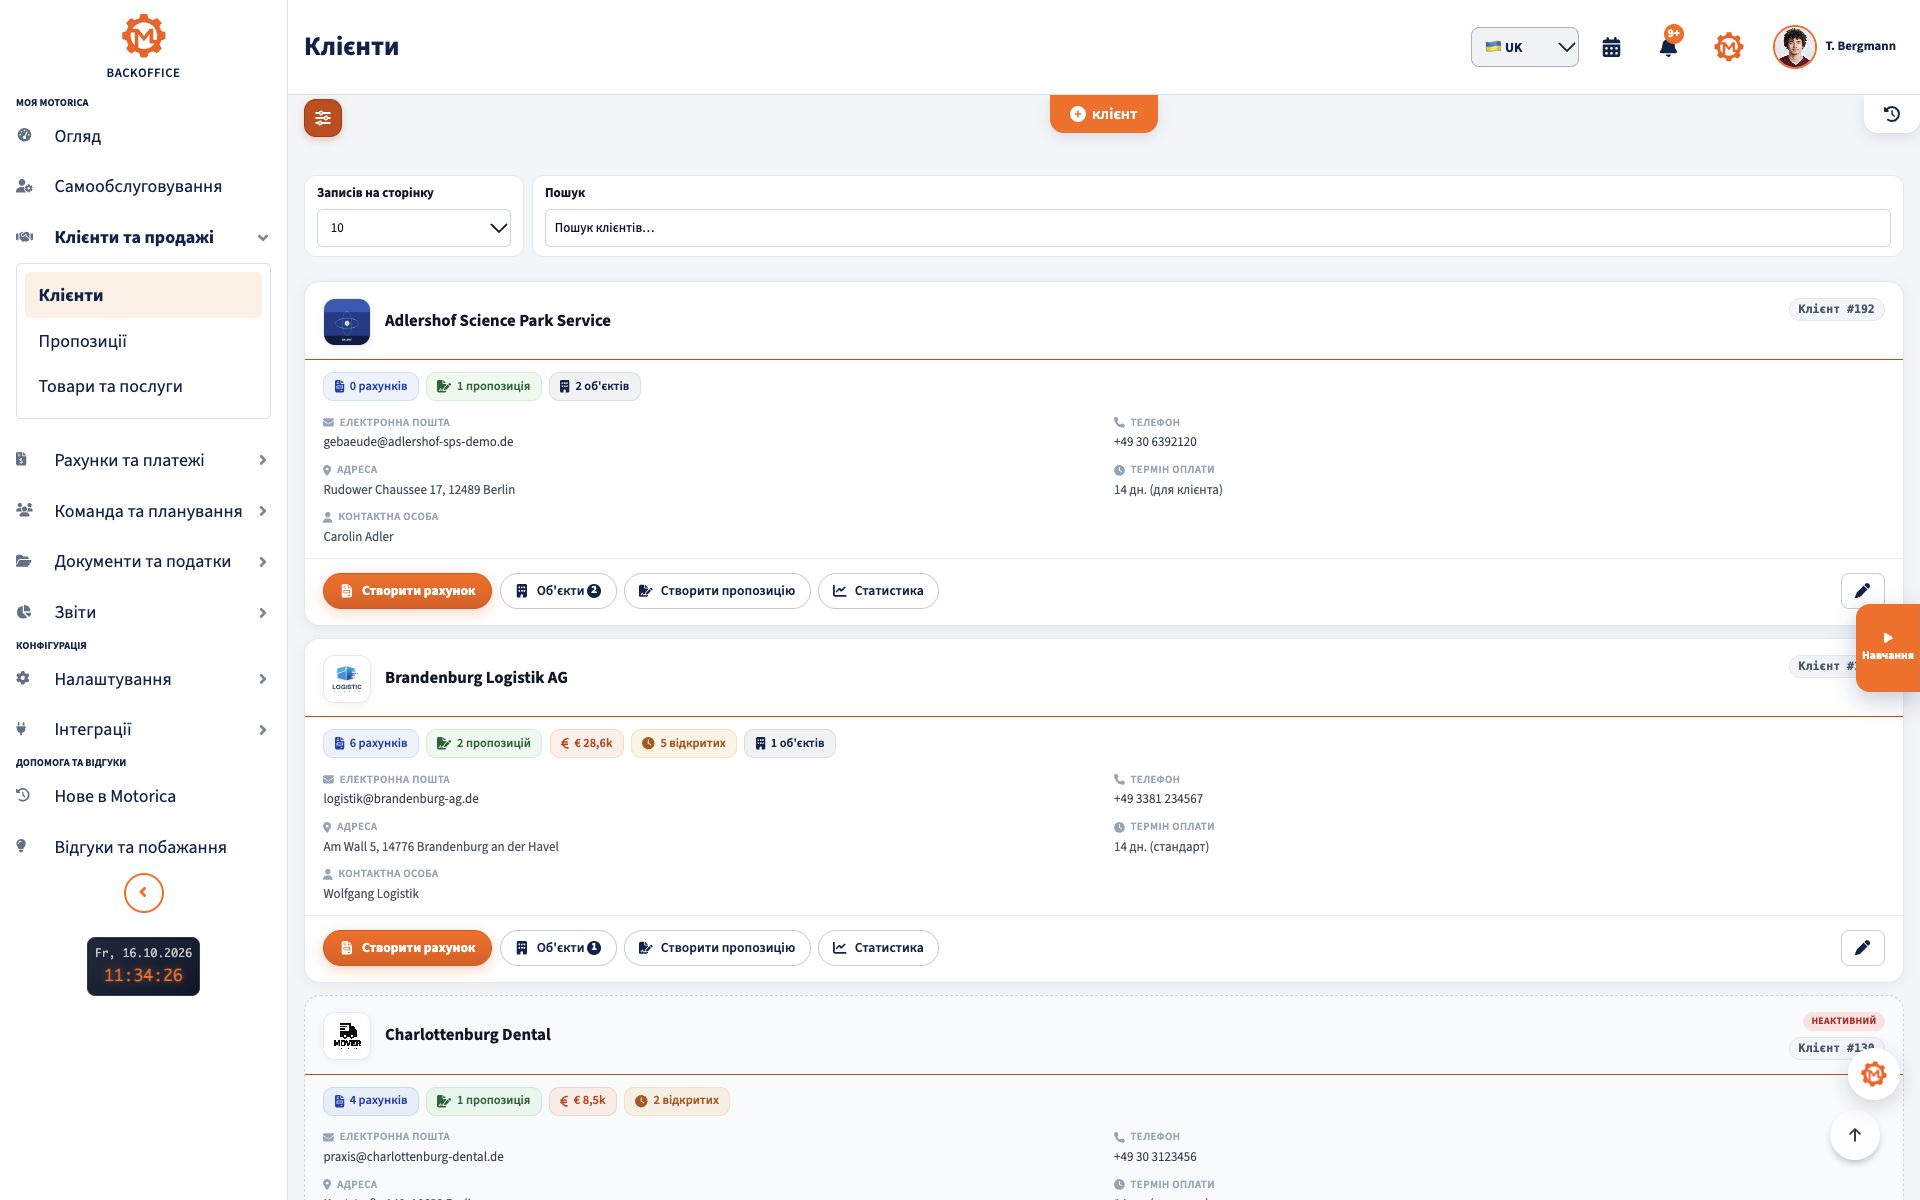Click the scroll-to-top arrow button
The width and height of the screenshot is (1920, 1200).
click(x=1854, y=1135)
